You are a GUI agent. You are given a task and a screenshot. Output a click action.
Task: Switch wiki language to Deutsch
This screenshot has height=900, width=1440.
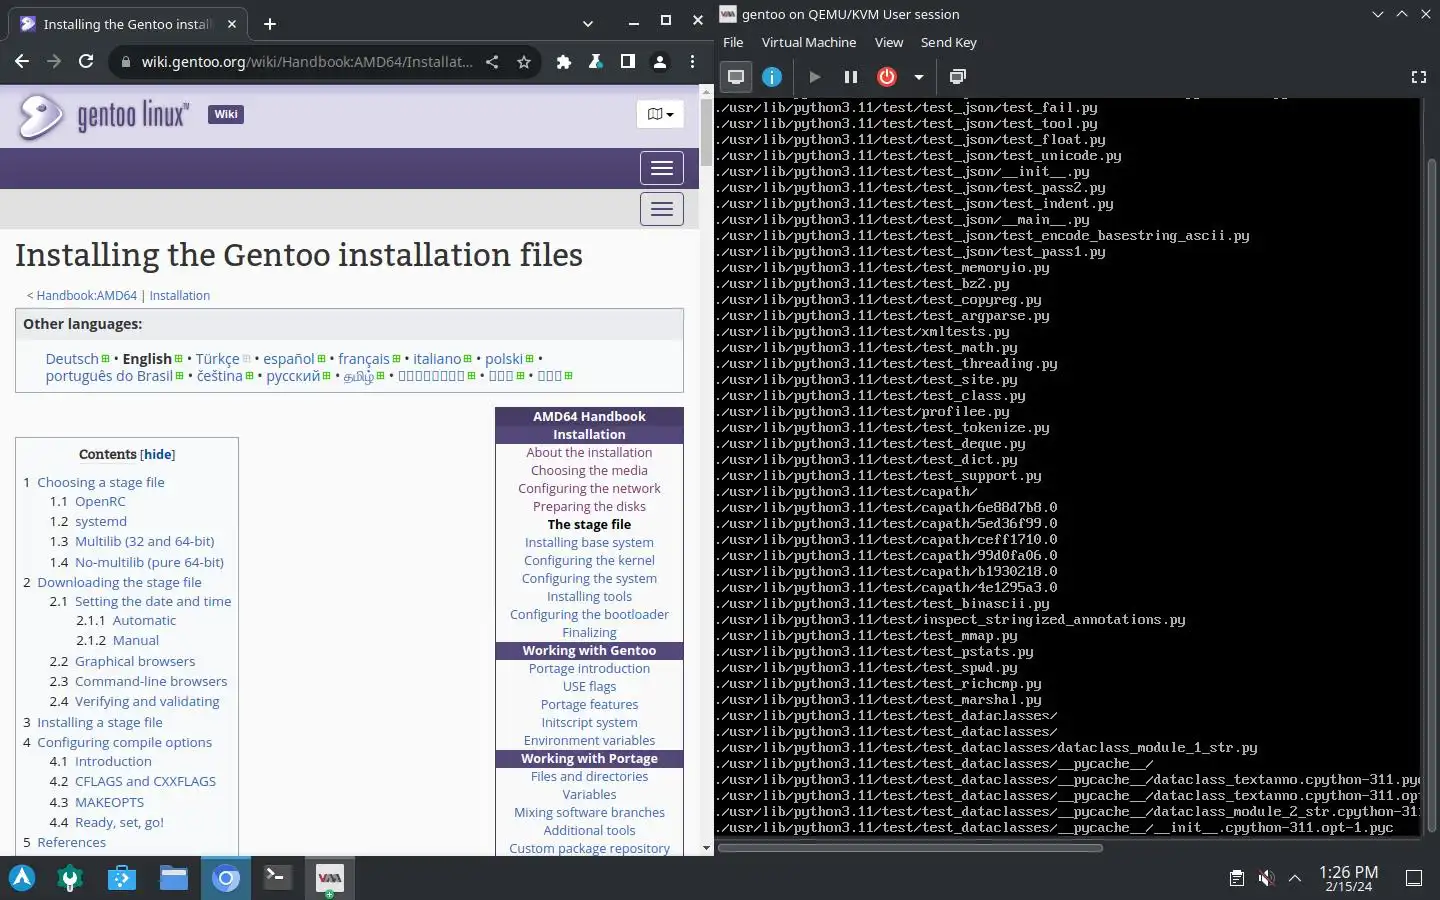(x=72, y=359)
